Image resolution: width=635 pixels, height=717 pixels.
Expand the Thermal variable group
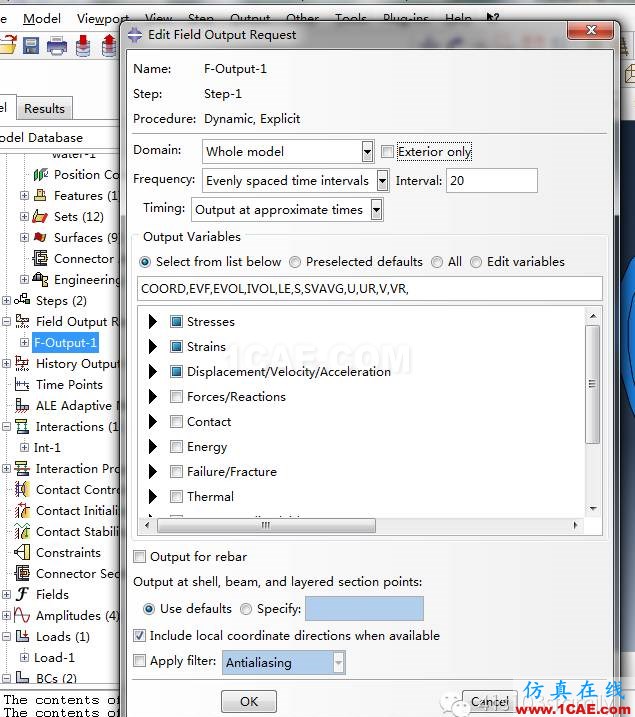153,496
